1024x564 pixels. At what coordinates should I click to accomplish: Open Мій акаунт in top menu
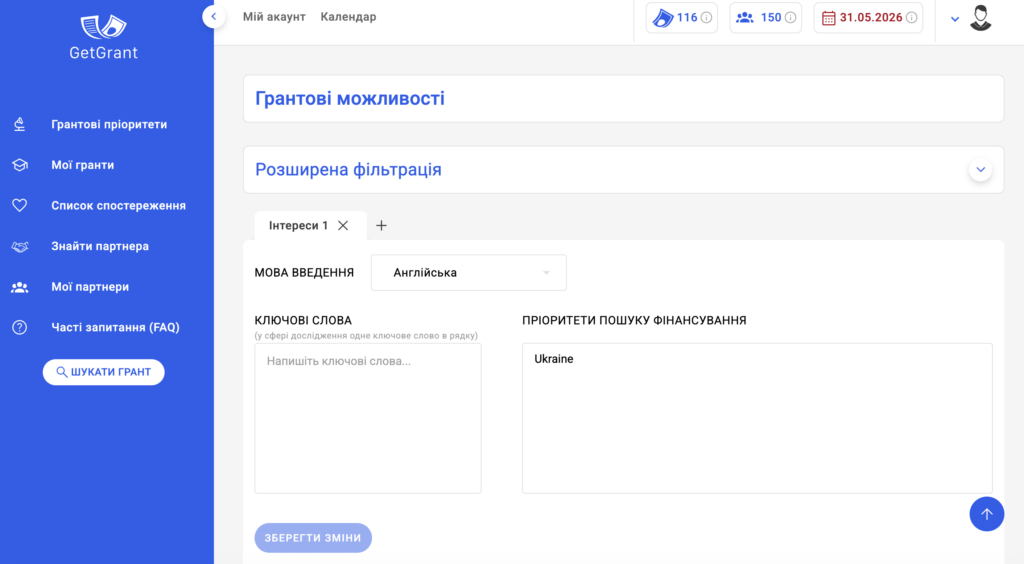pyautogui.click(x=273, y=17)
